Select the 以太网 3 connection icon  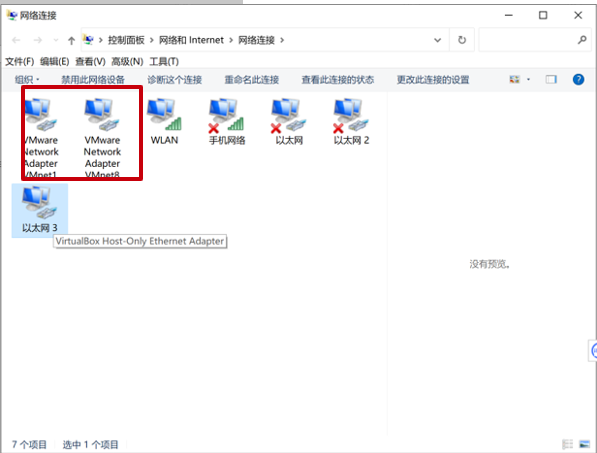pos(40,202)
